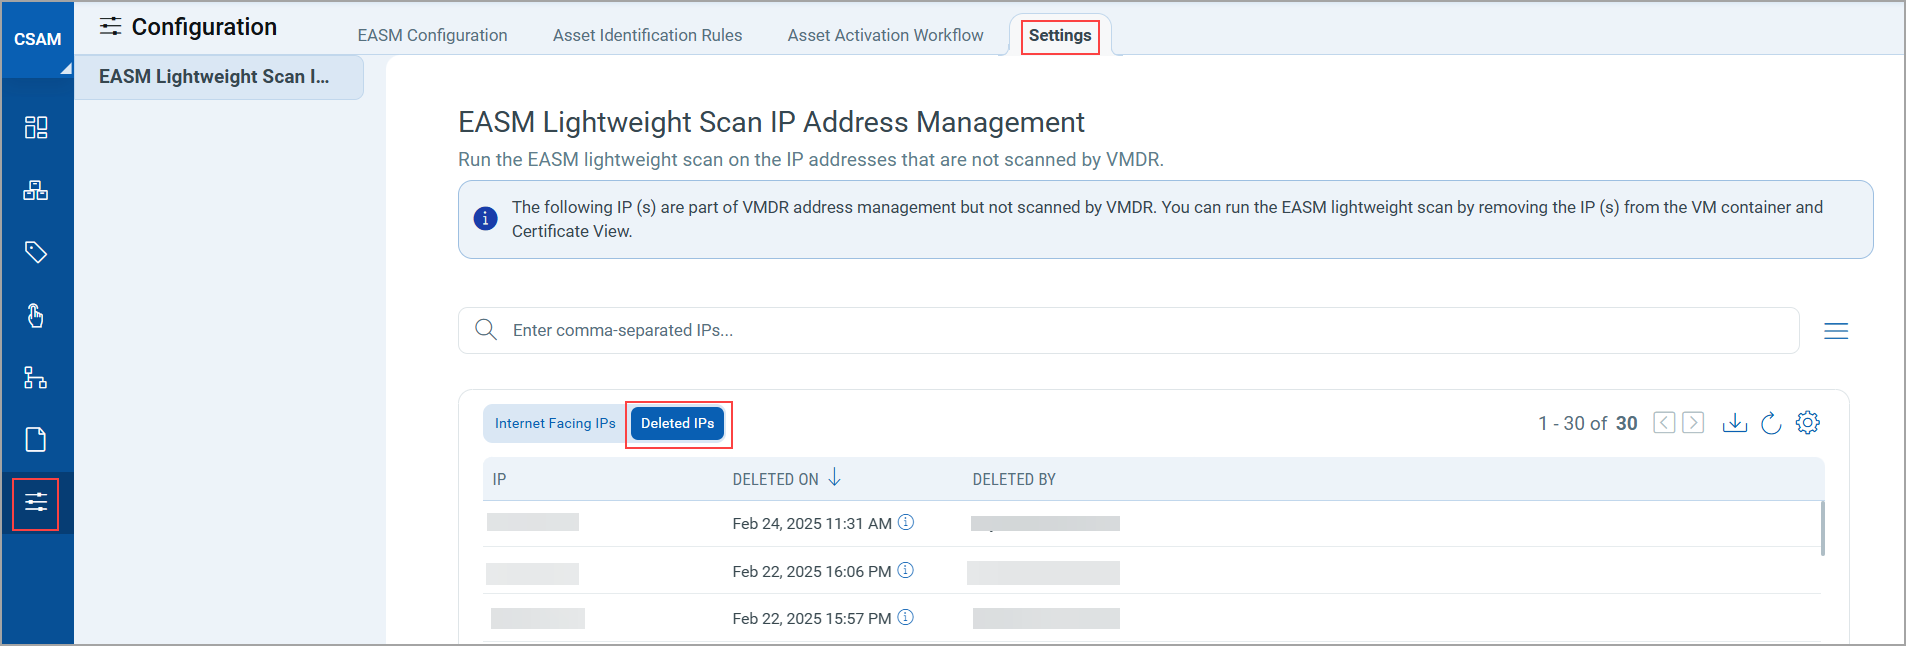Open the hamburger menu beside search
This screenshot has width=1906, height=646.
1836,331
